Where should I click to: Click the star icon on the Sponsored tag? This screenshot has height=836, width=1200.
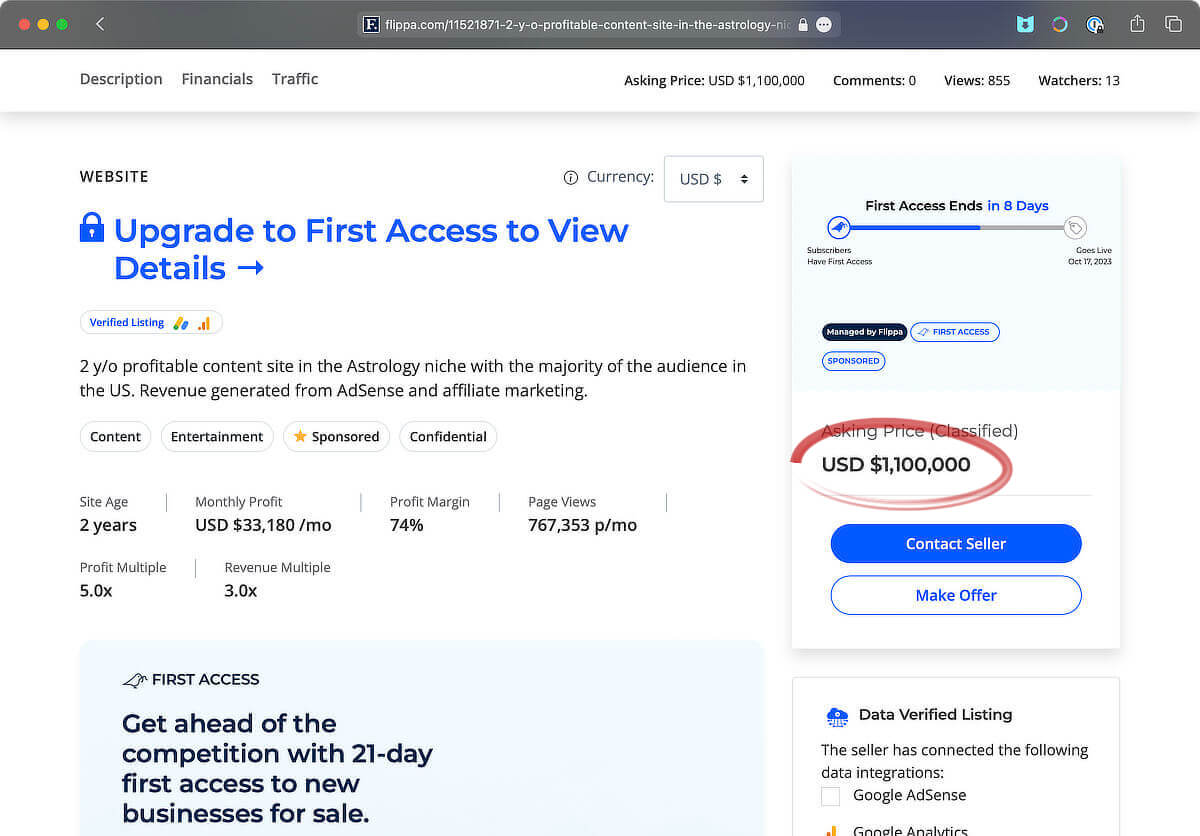click(300, 436)
